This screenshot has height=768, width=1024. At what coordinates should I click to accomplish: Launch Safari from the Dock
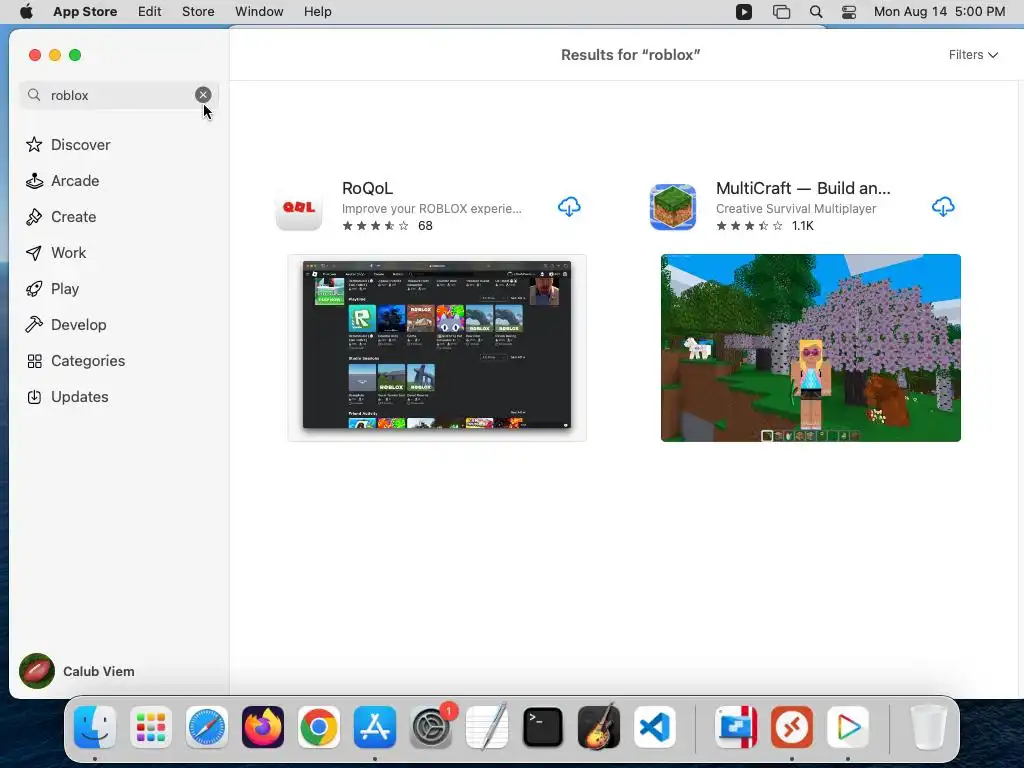click(207, 727)
